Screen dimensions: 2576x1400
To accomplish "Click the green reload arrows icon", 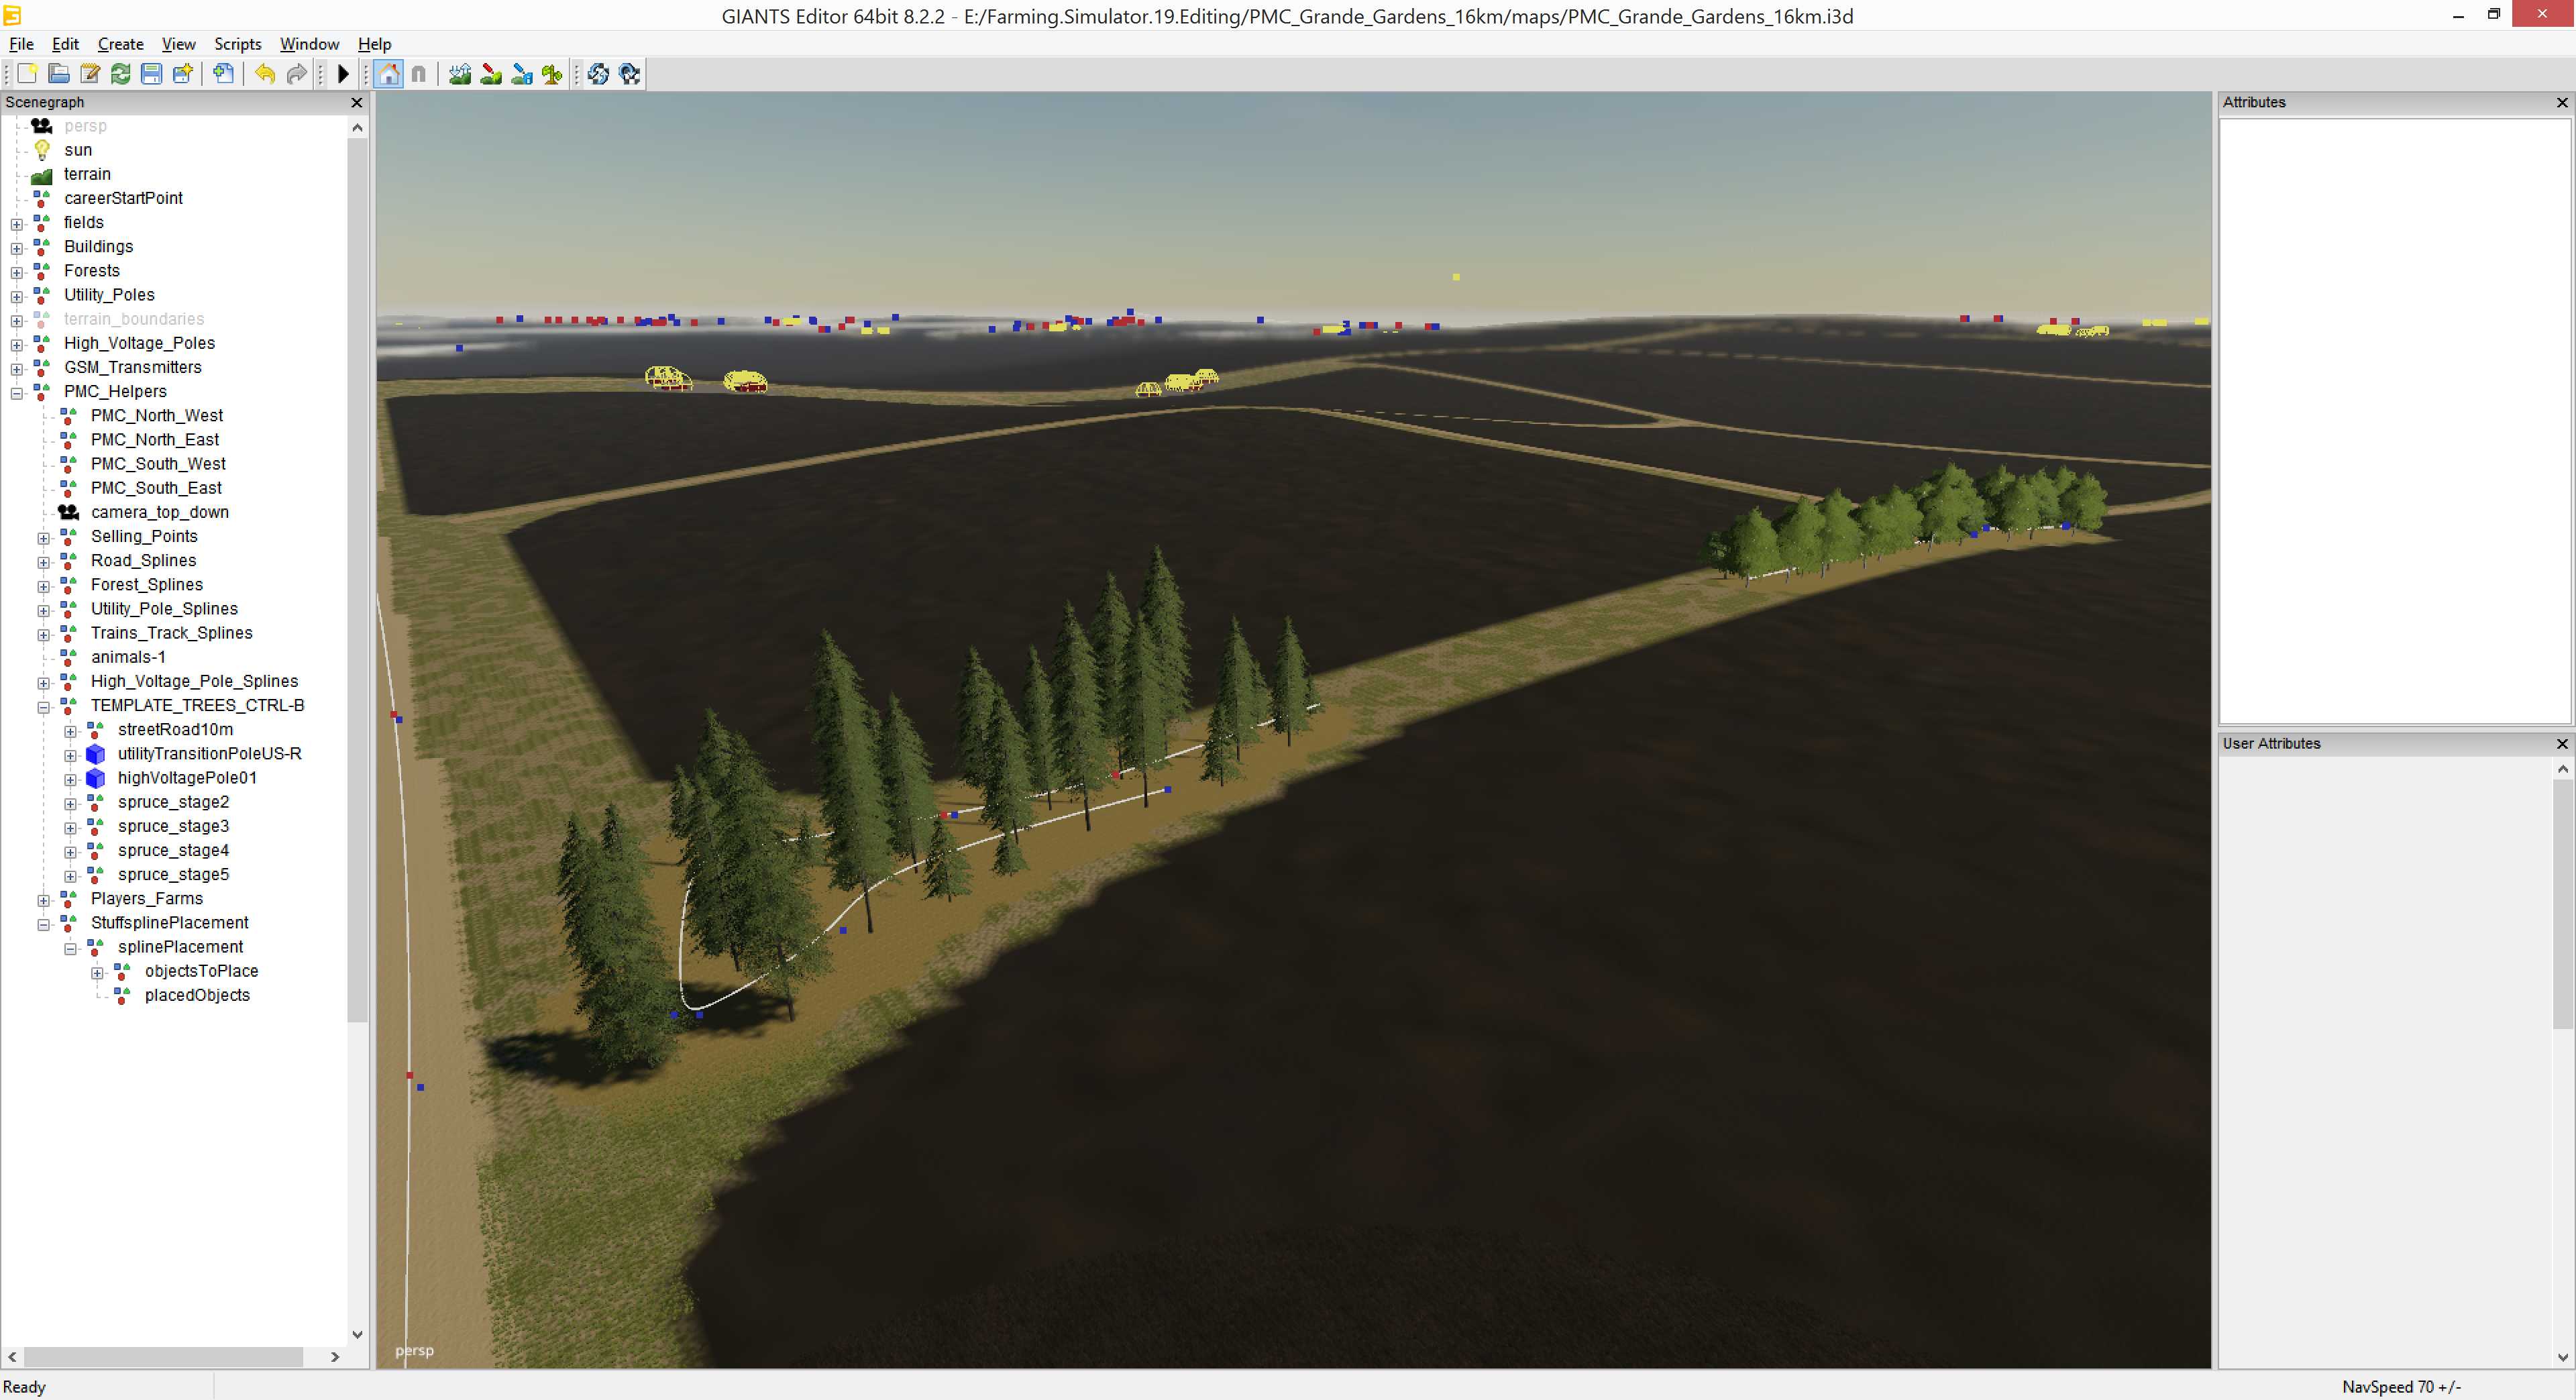I will coord(121,74).
